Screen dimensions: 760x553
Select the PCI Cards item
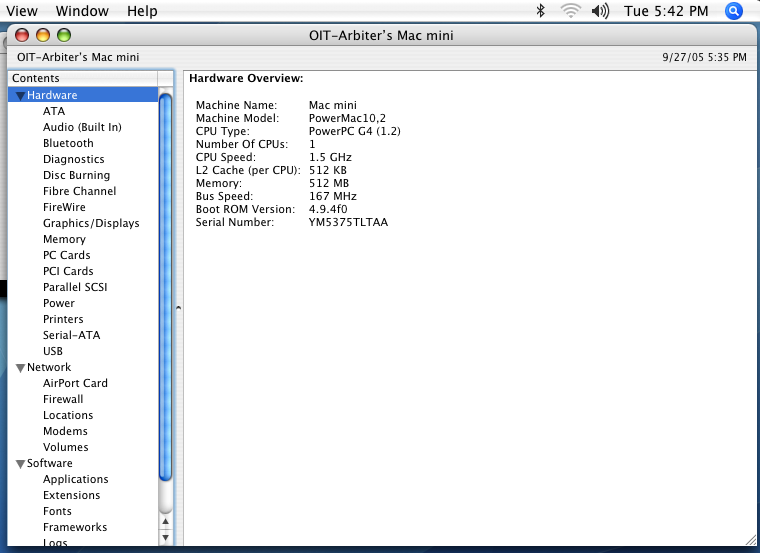click(x=68, y=271)
